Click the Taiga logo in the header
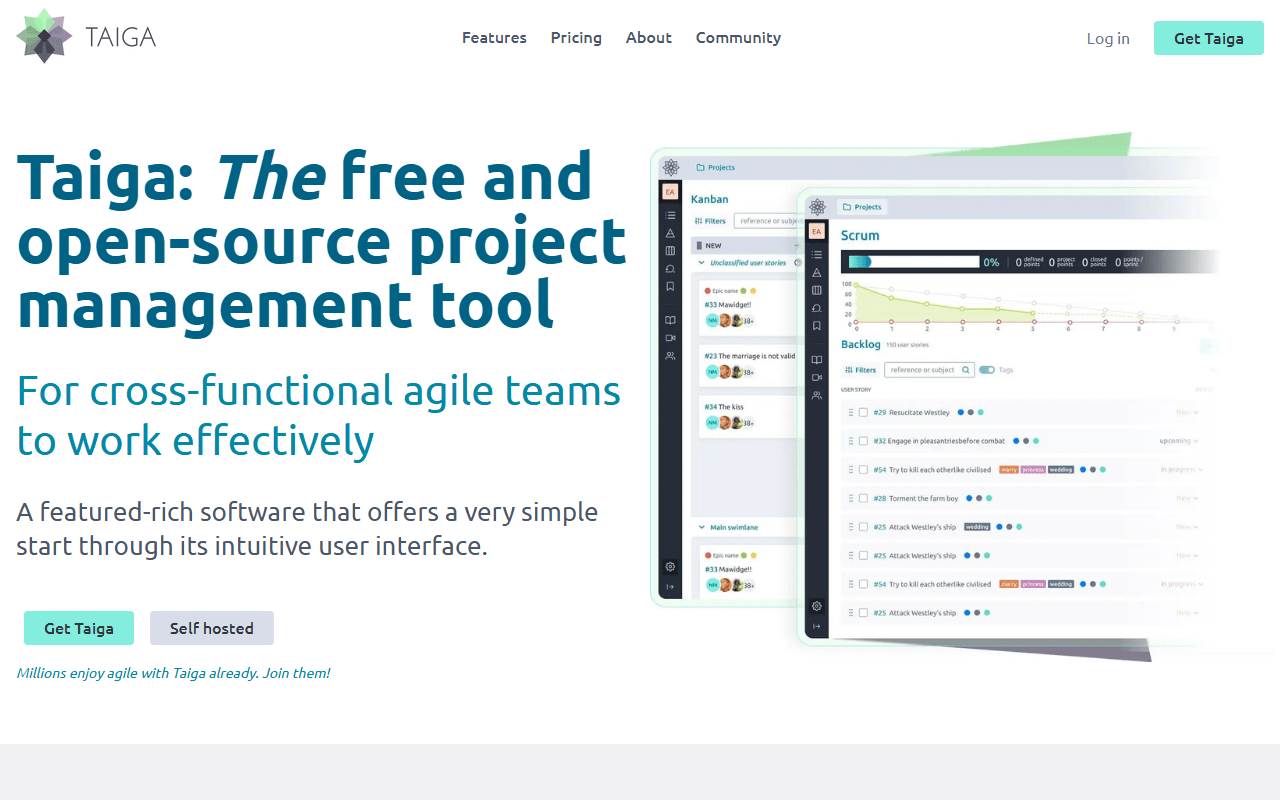1280x800 pixels. point(86,37)
